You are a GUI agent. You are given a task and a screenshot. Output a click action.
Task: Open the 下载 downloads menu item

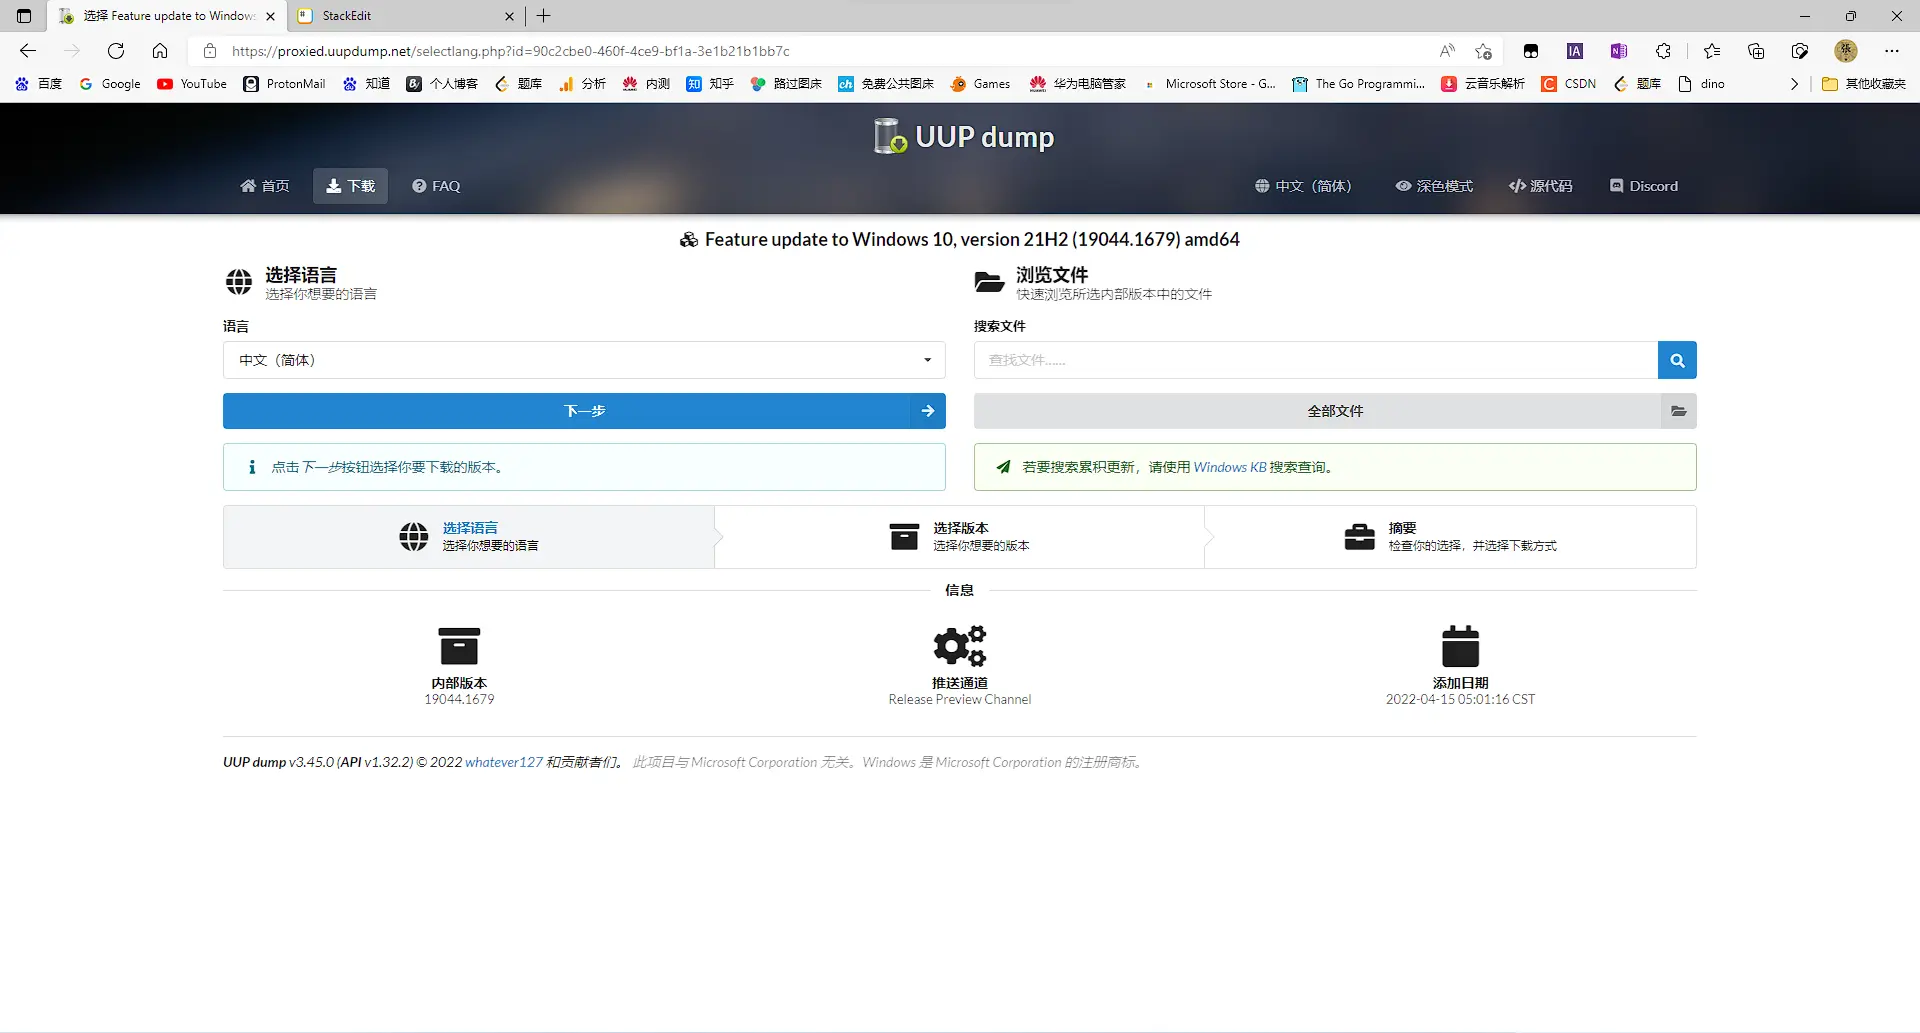pyautogui.click(x=350, y=186)
